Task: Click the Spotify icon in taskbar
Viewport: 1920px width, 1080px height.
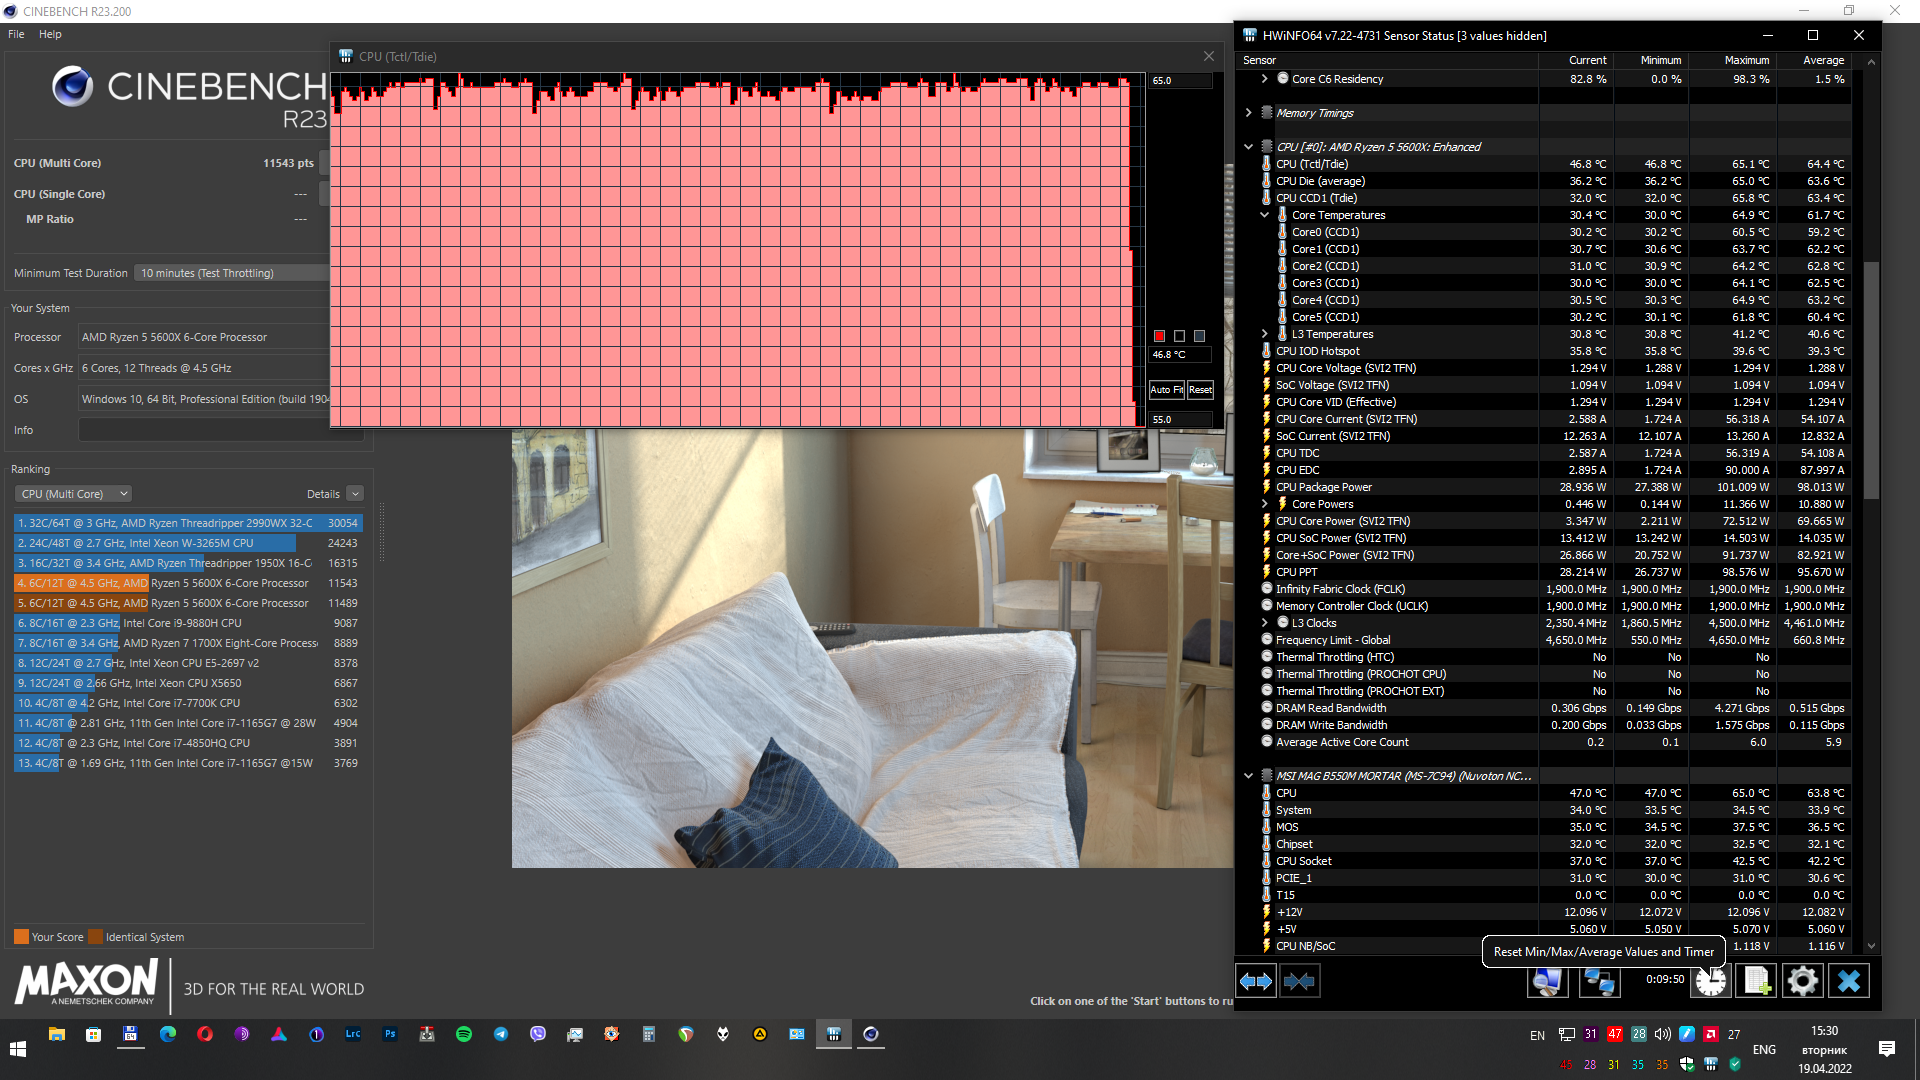Action: pos(464,1034)
